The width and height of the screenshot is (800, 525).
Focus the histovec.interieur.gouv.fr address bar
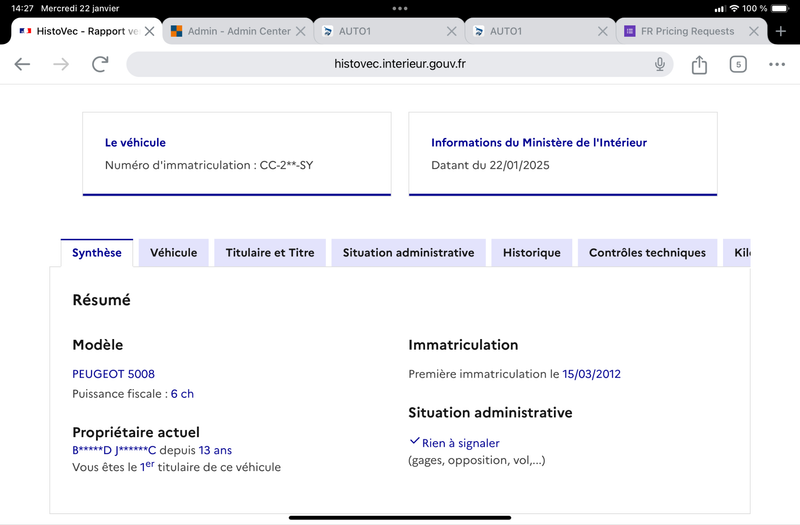(399, 64)
